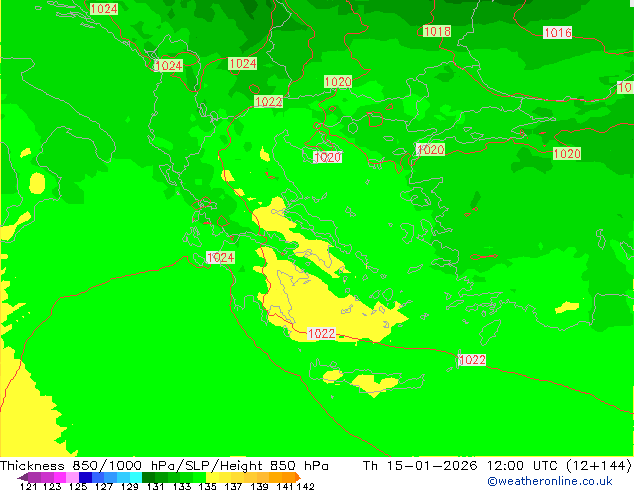Click legend value 123

click(52, 486)
